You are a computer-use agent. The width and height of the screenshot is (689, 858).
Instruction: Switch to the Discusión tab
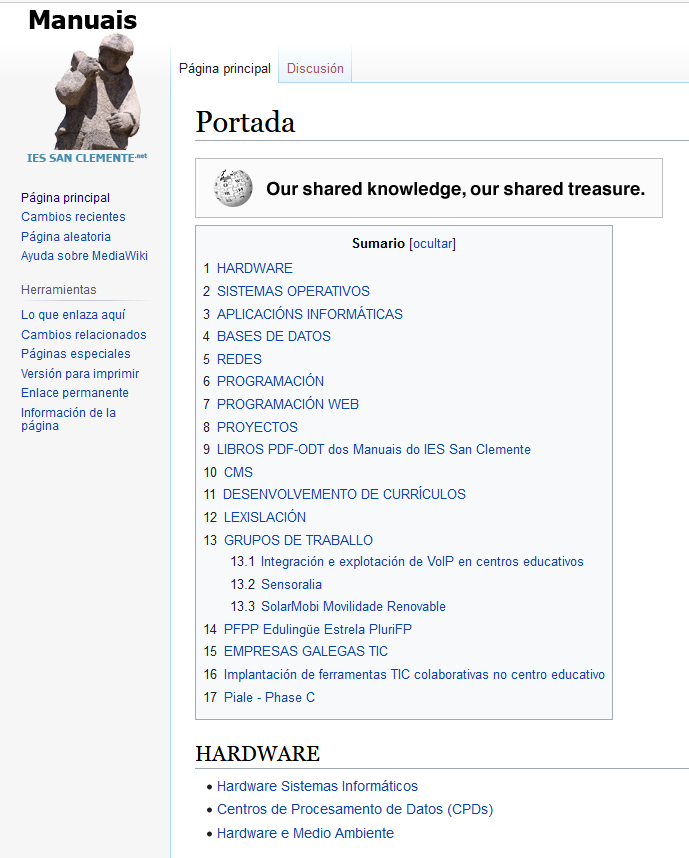315,69
